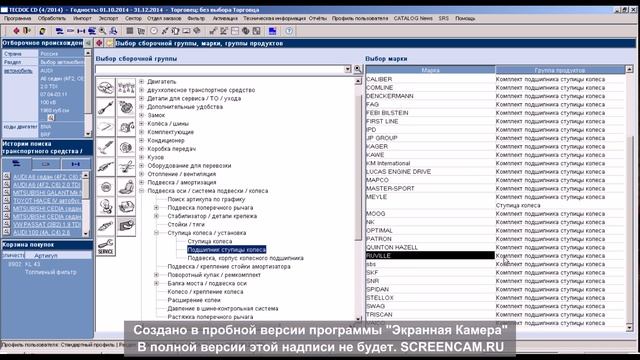
Task: Select the engine assembly group icon
Action: click(x=126, y=87)
